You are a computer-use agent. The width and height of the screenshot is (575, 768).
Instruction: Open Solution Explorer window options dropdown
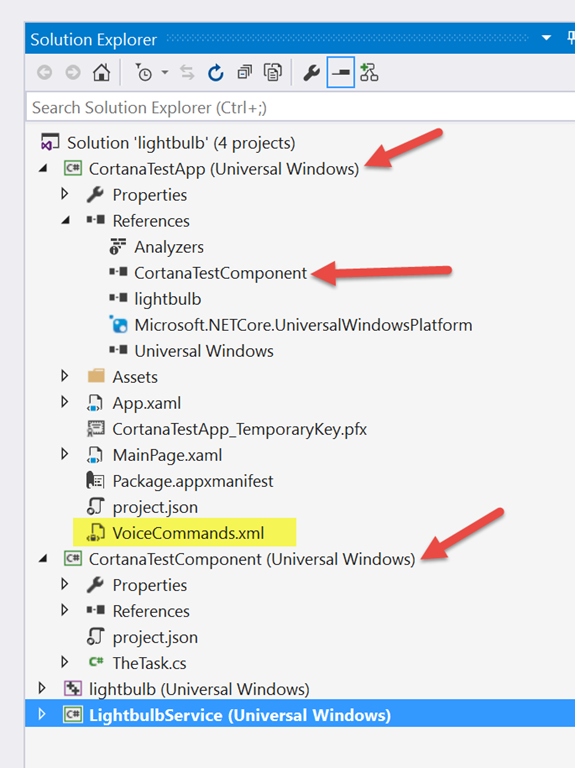click(547, 38)
